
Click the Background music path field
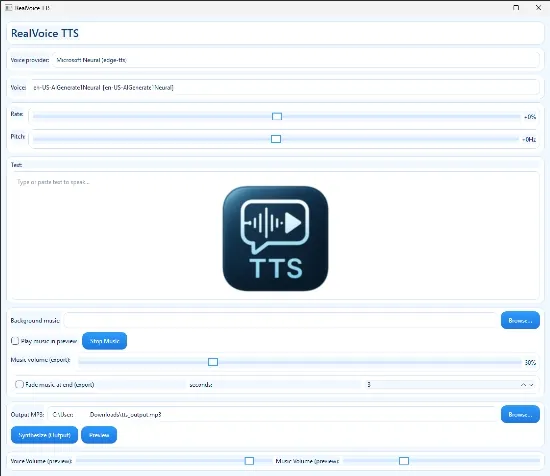coord(281,320)
